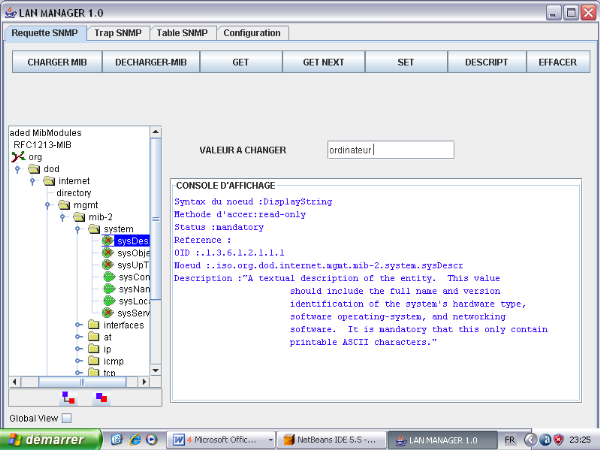Click the tree's horizontal scrollbar
This screenshot has width=600, height=450.
(x=70, y=382)
